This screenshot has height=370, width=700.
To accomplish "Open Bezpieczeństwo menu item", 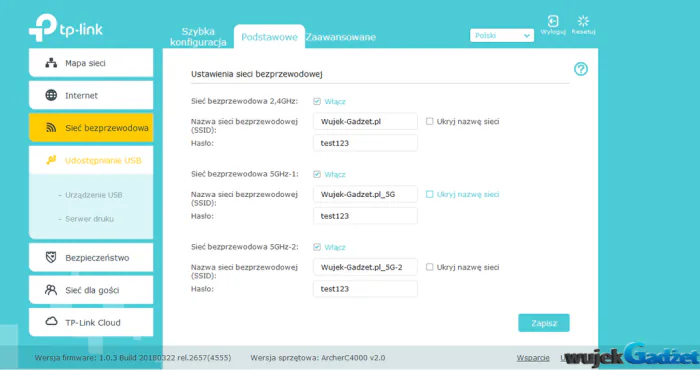I will pyautogui.click(x=91, y=258).
